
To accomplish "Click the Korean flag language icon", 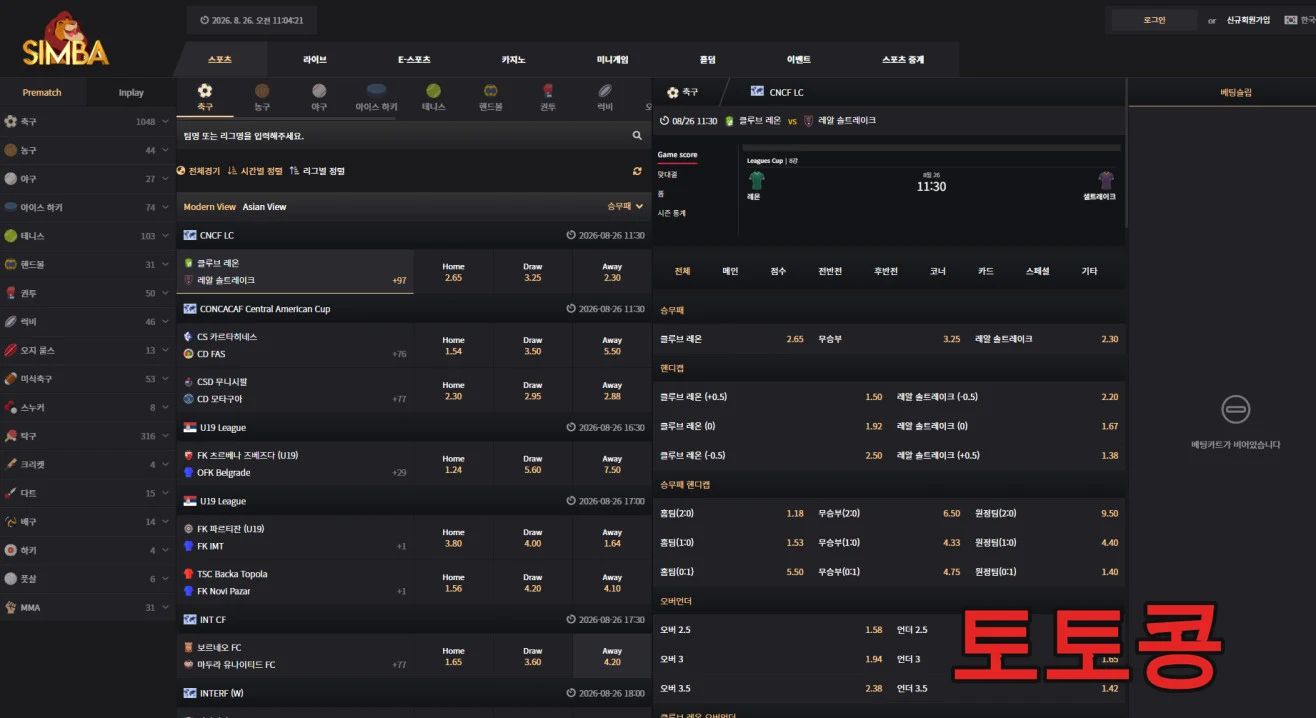I will [1290, 20].
